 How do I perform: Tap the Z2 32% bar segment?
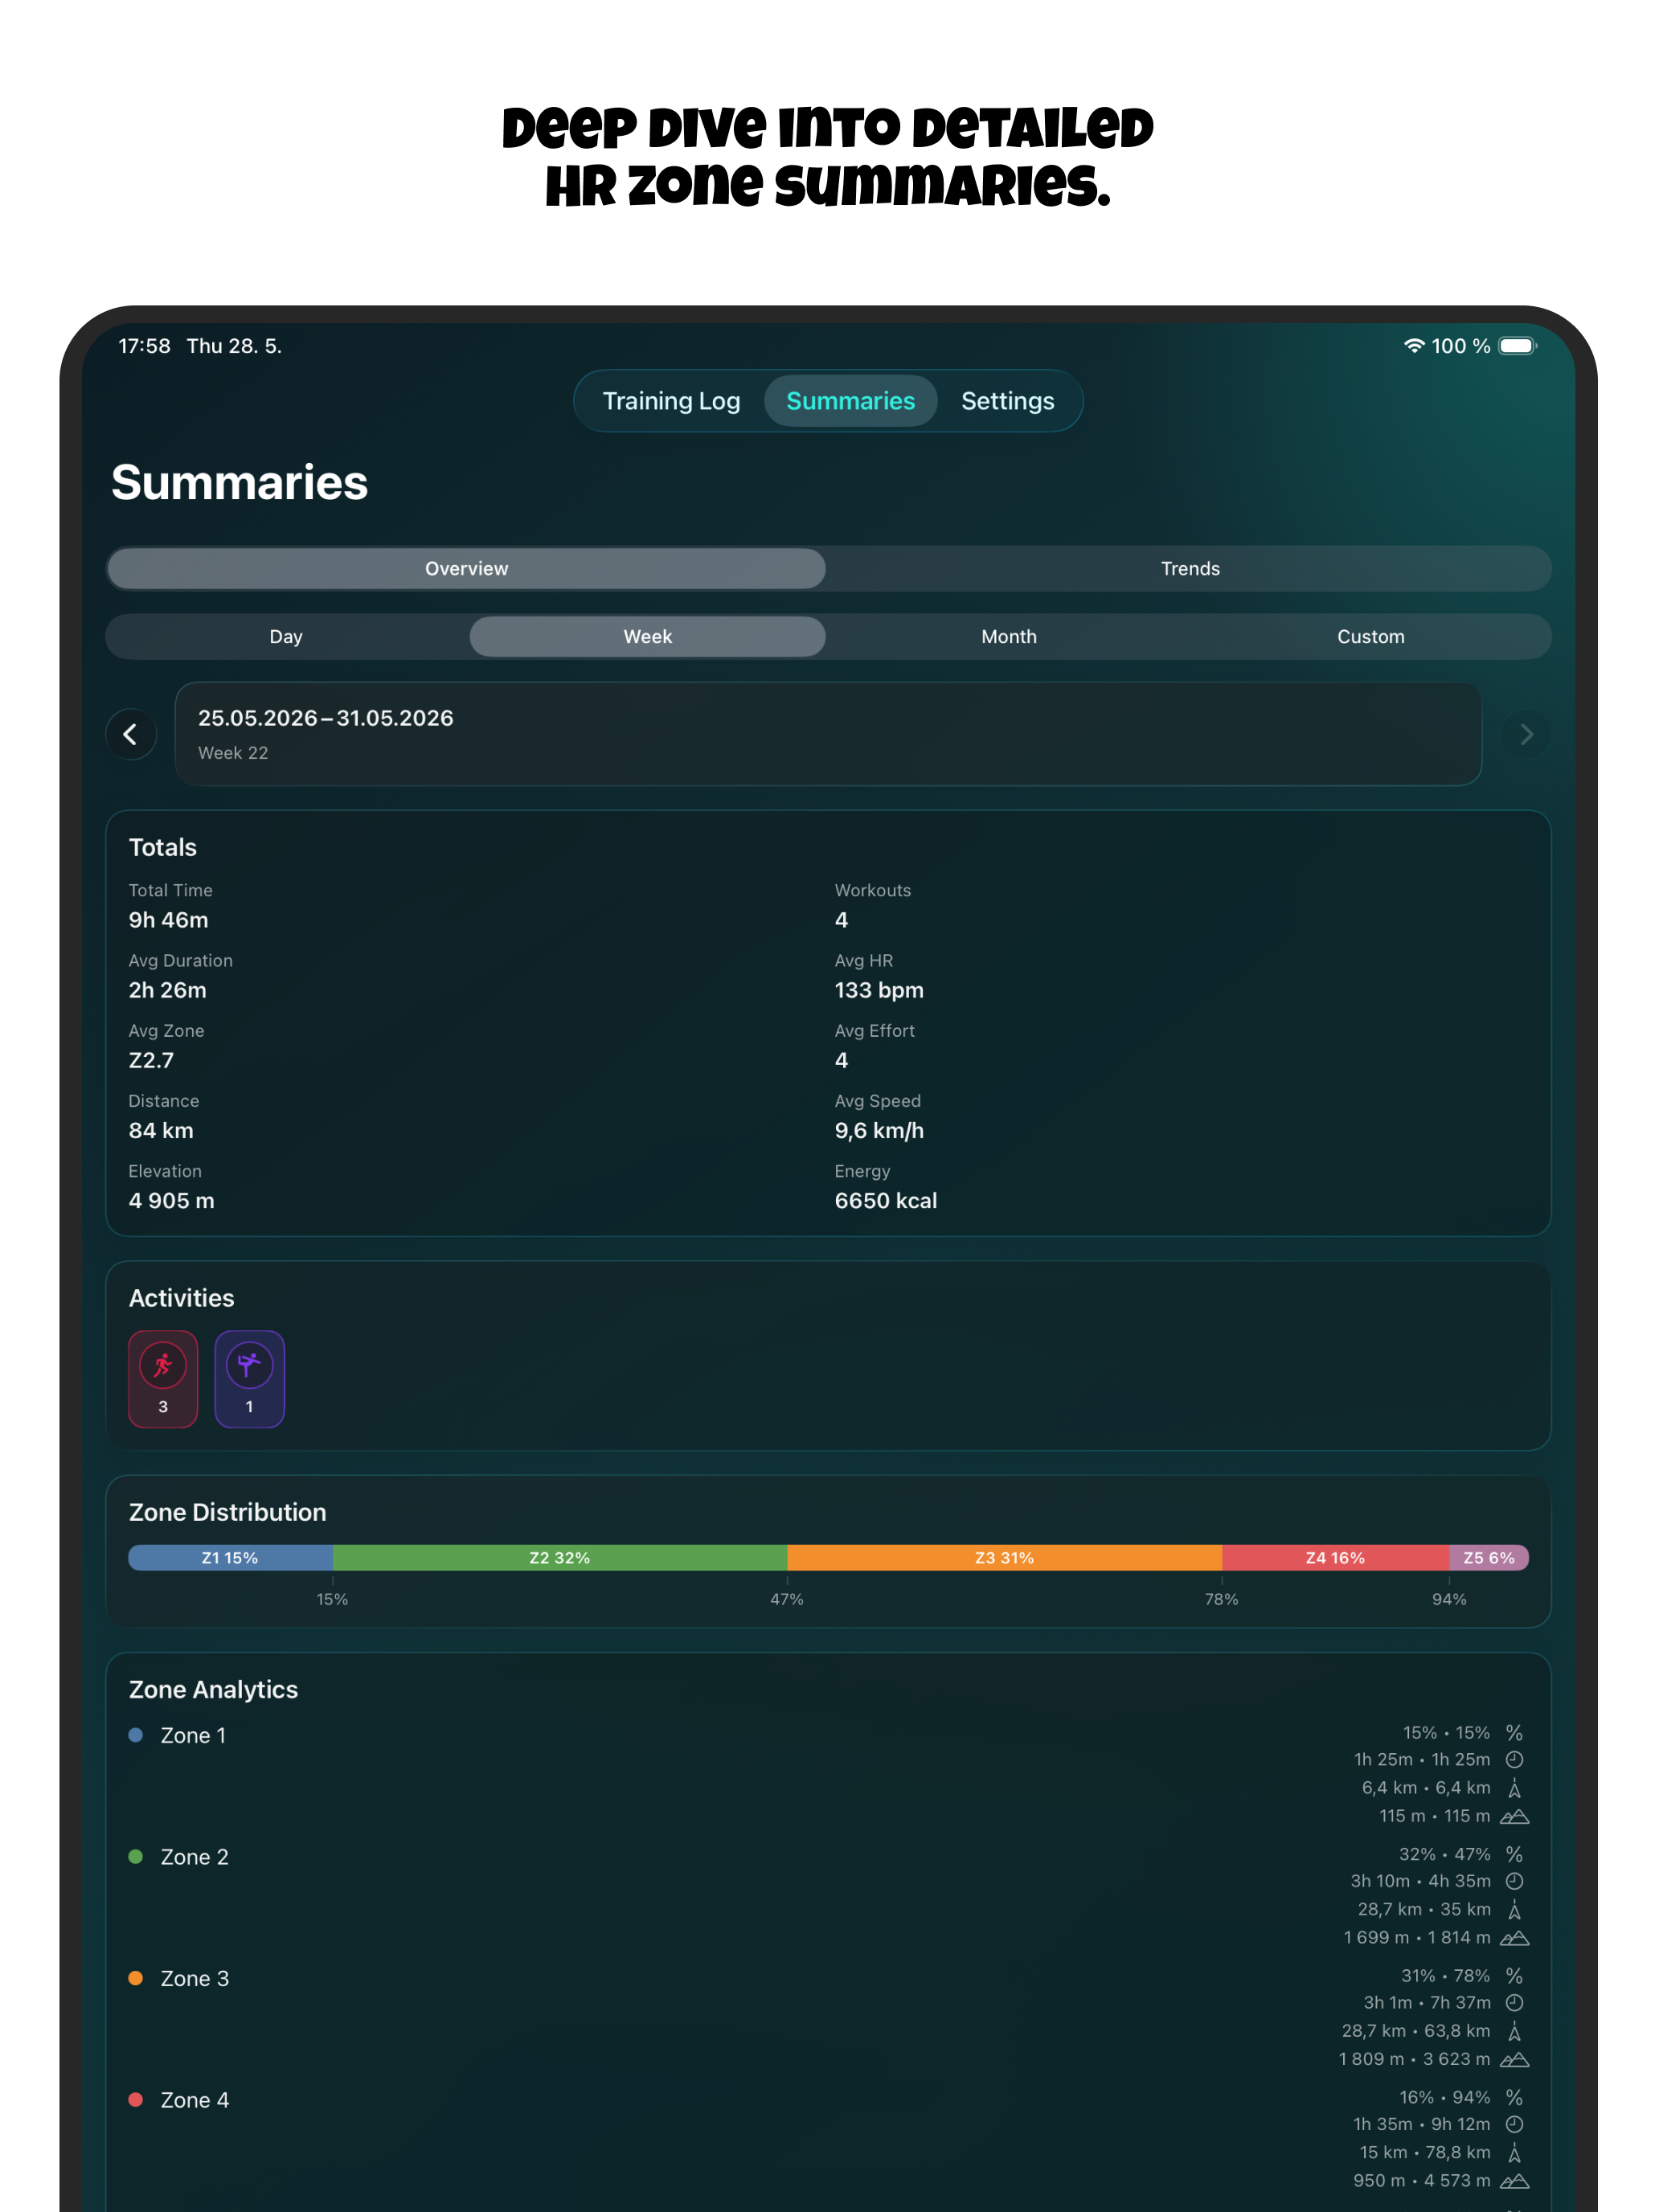(x=560, y=1558)
